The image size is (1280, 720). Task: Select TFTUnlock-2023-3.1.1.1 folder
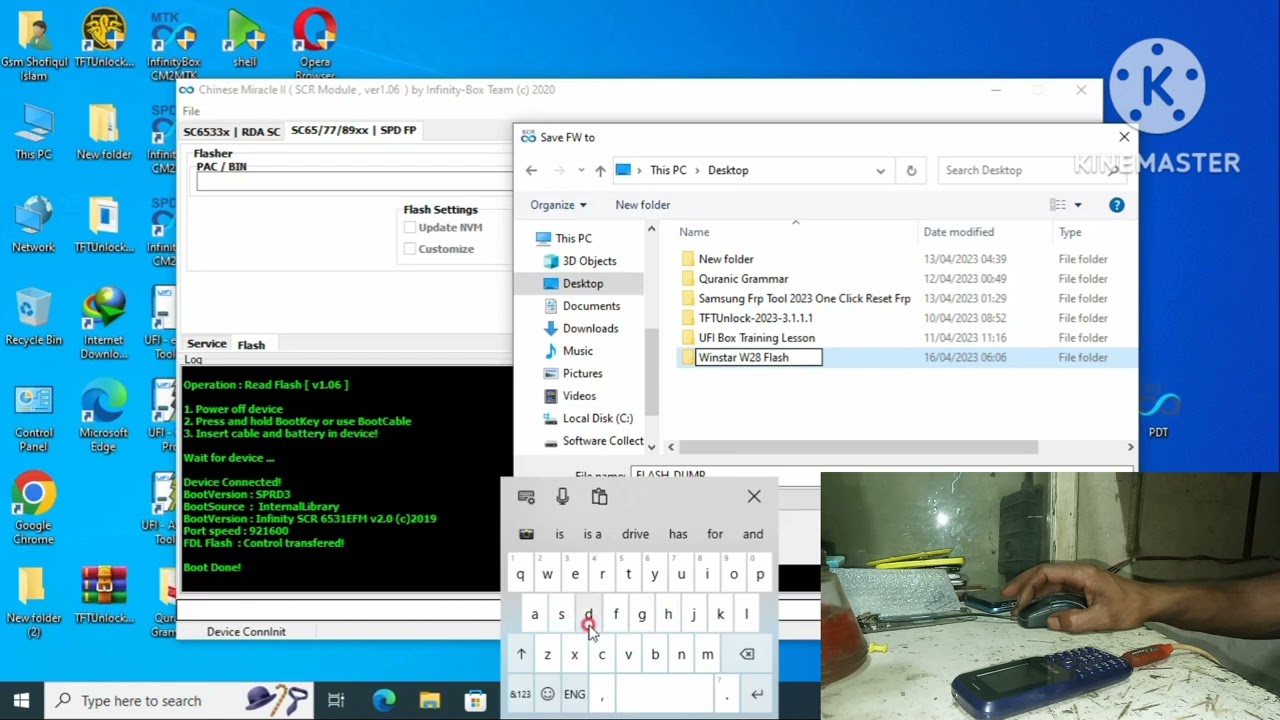point(755,318)
